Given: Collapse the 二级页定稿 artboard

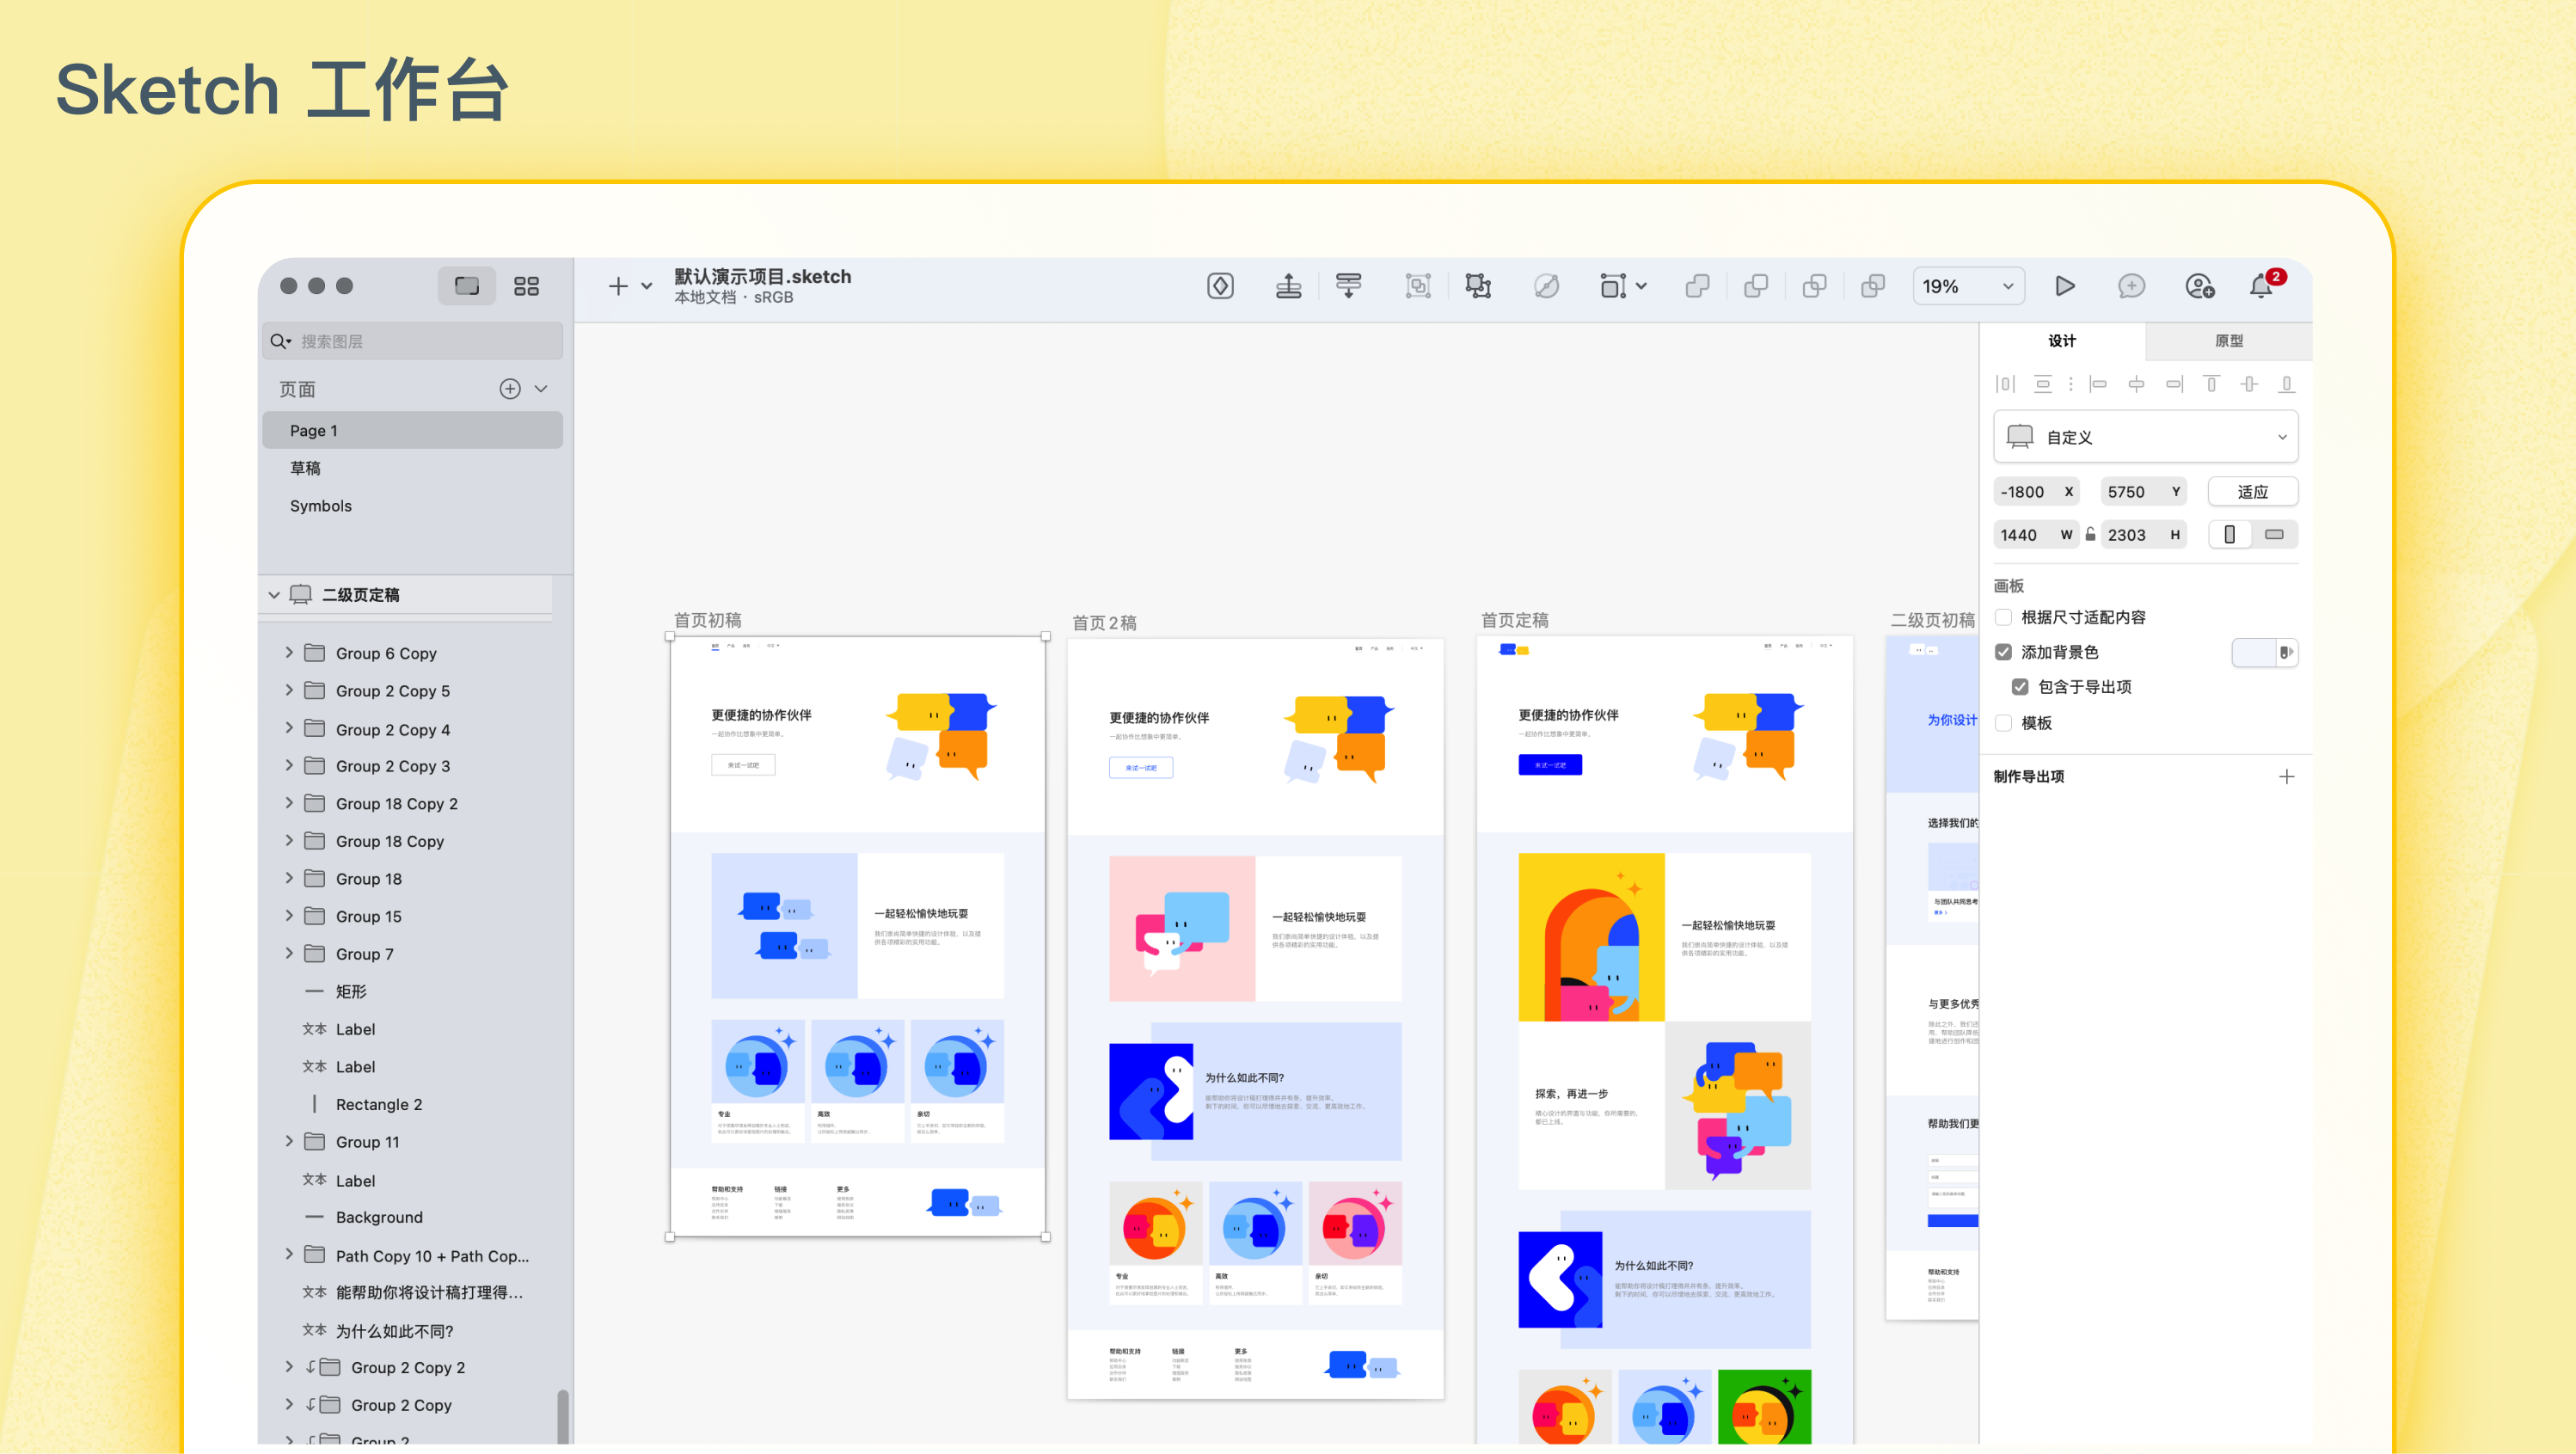Looking at the screenshot, I should 273,595.
